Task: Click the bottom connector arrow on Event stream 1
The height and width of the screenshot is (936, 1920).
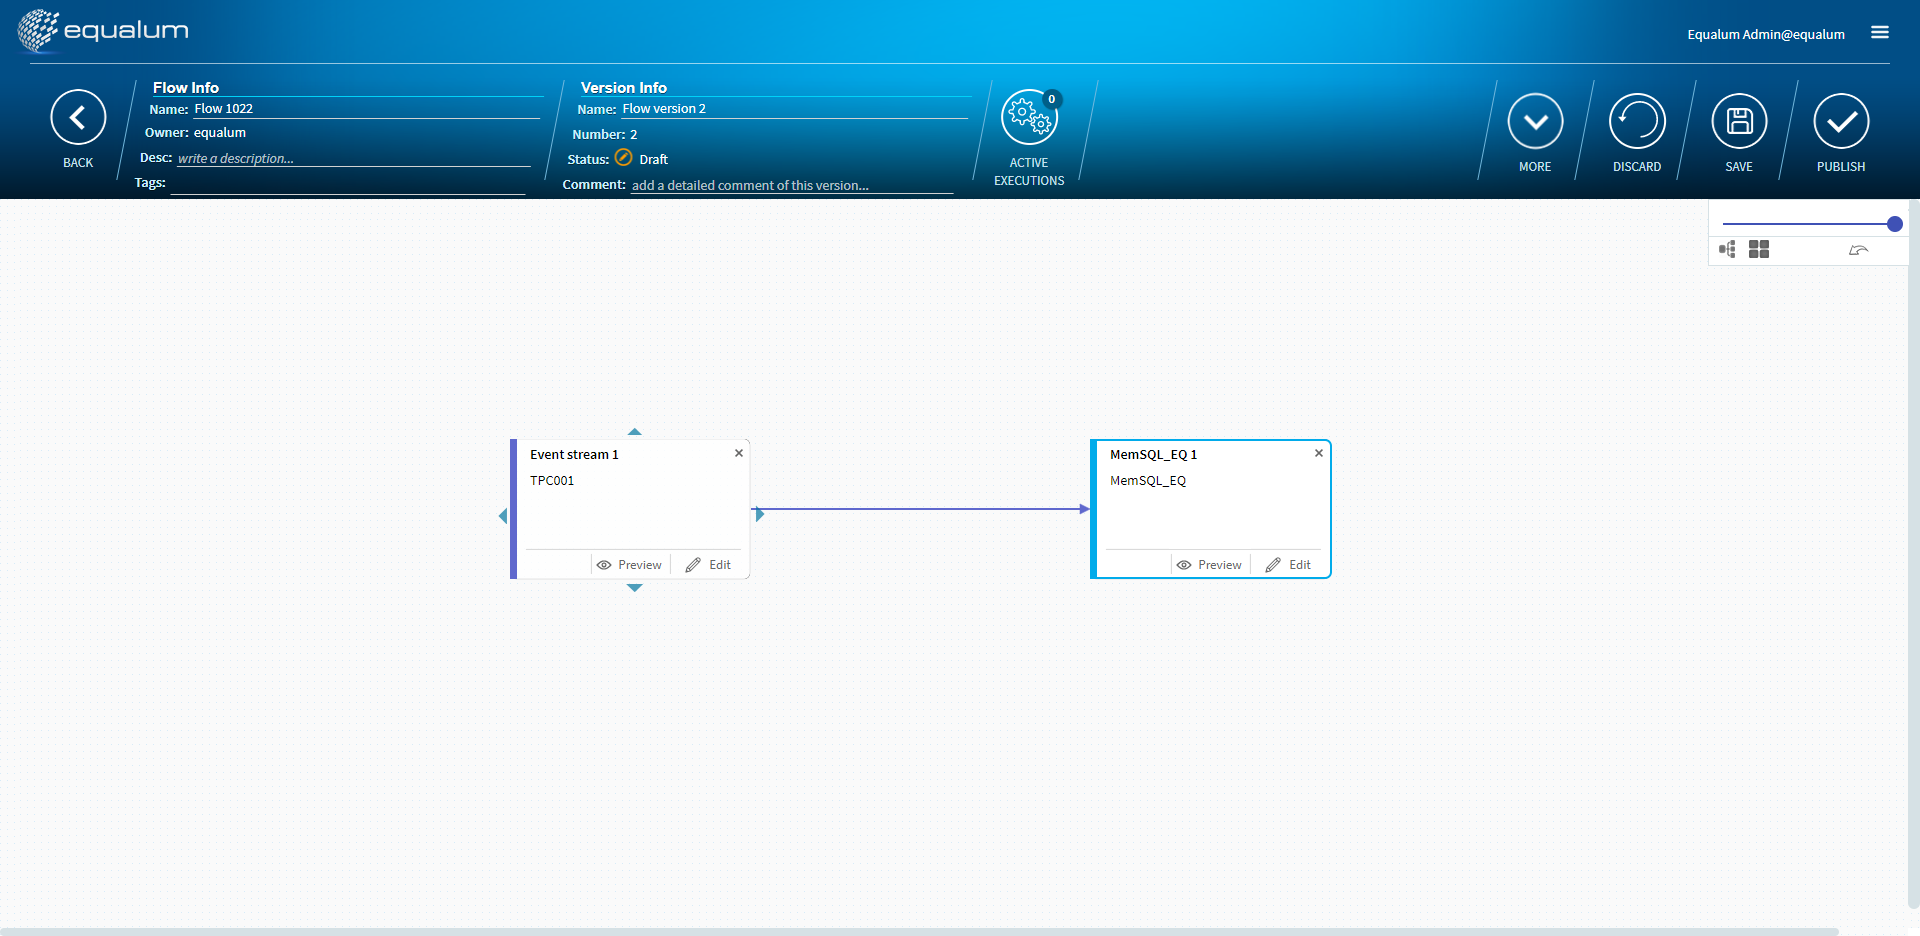Action: (634, 588)
